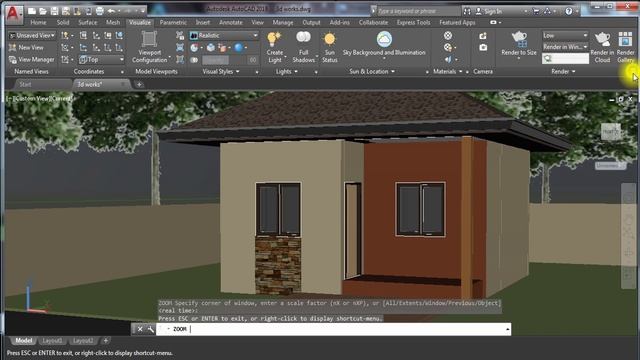This screenshot has width=640, height=360.
Task: Open Viewport Configuration
Action: [x=149, y=47]
